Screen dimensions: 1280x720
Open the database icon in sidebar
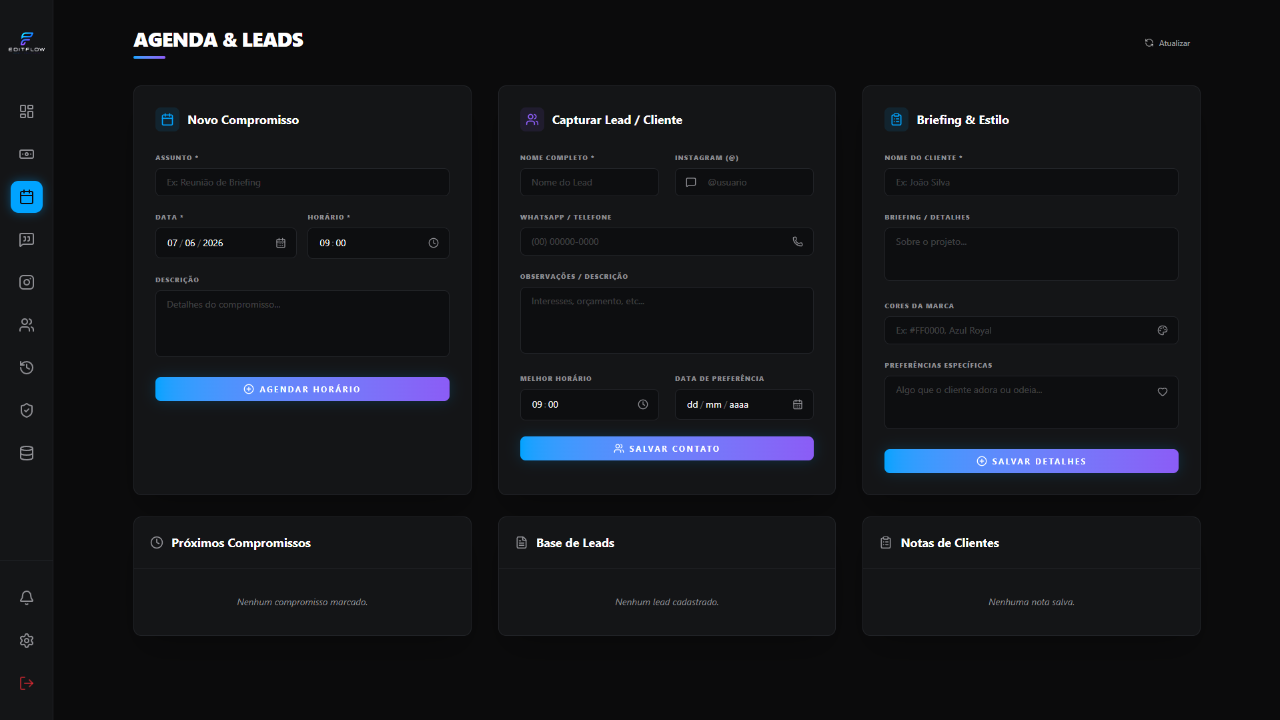click(x=27, y=453)
